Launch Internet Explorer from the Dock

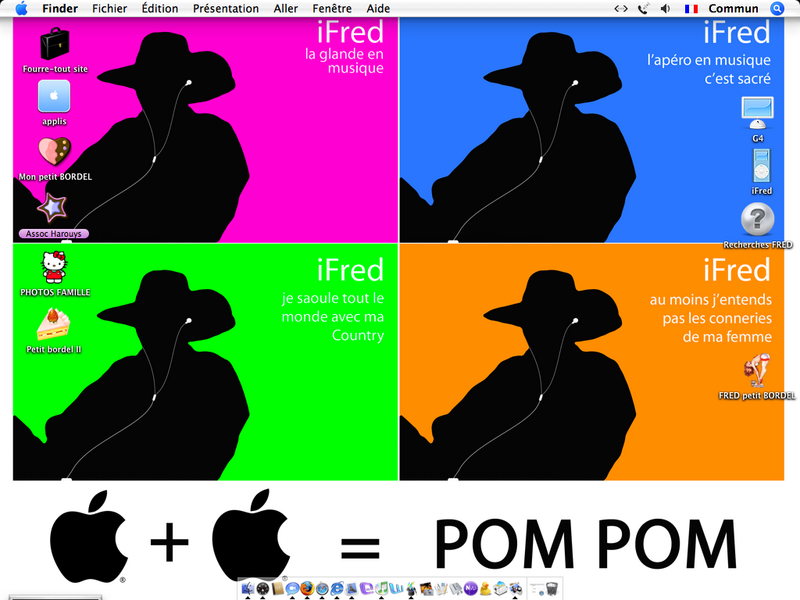coord(337,588)
